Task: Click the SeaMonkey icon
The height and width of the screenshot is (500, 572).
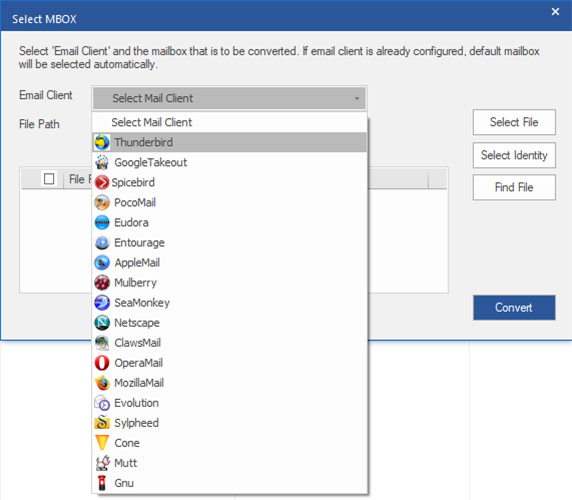Action: point(102,303)
